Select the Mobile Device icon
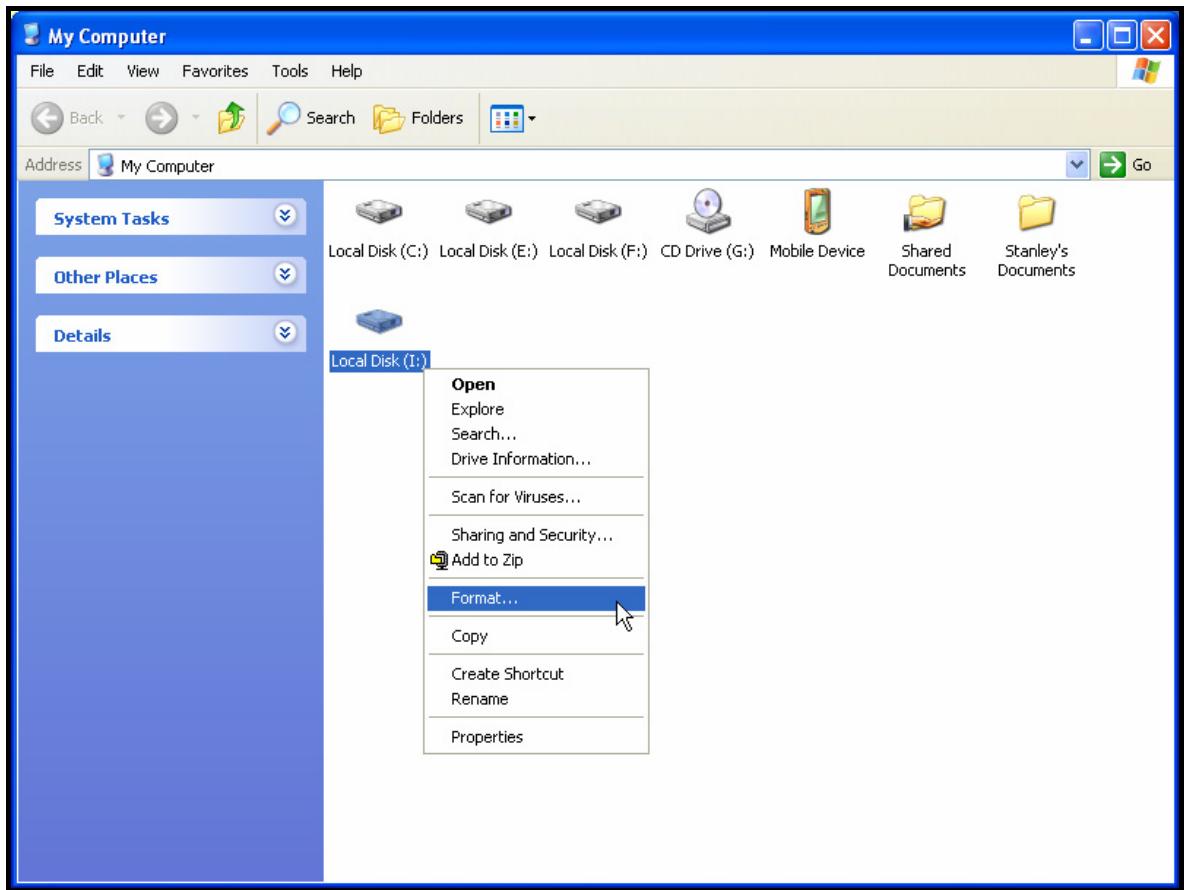Viewport: 1185px width, 890px height. click(817, 211)
